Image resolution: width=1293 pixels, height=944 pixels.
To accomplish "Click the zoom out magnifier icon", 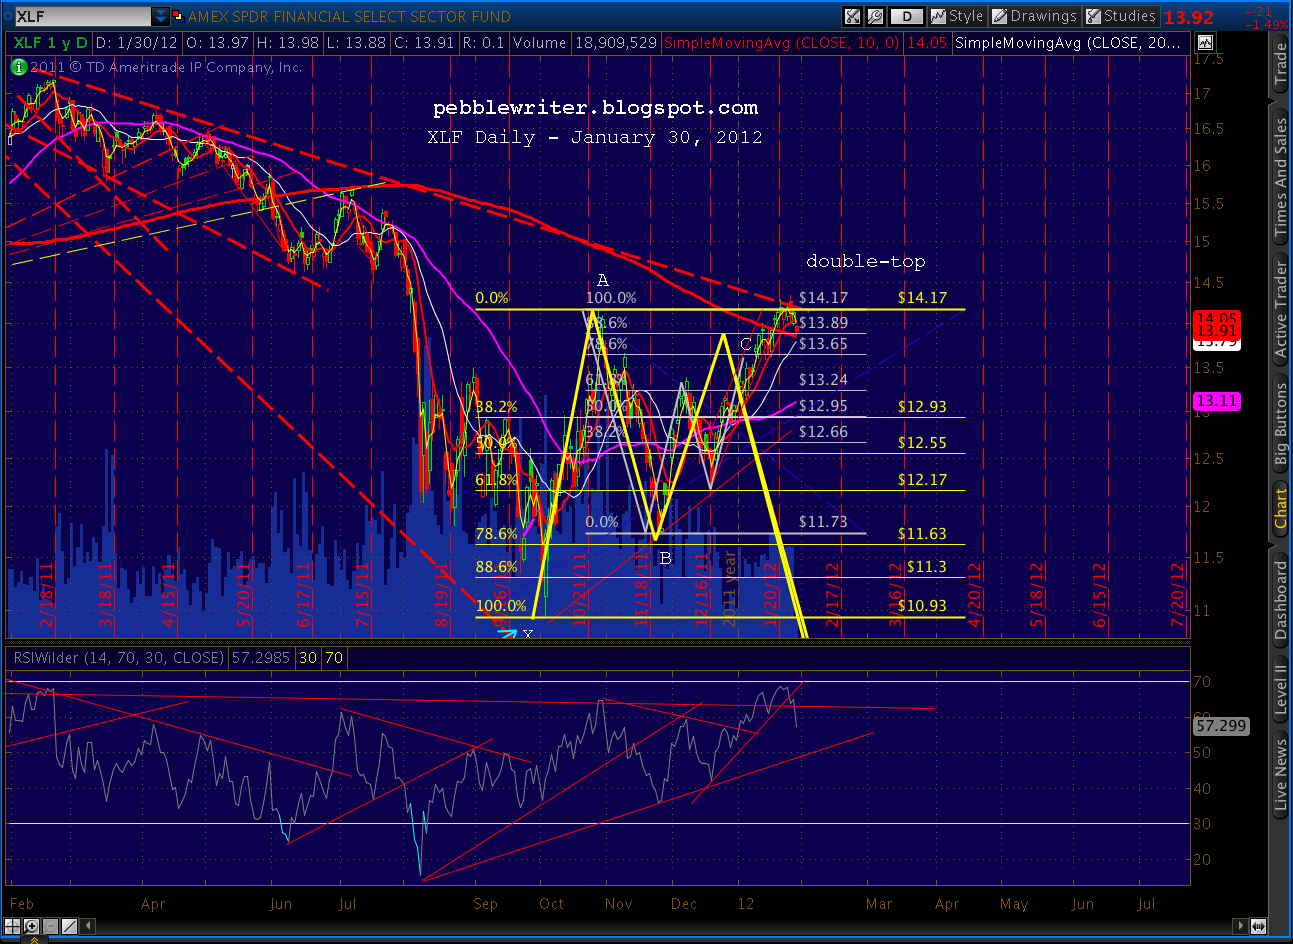I will click(x=50, y=926).
